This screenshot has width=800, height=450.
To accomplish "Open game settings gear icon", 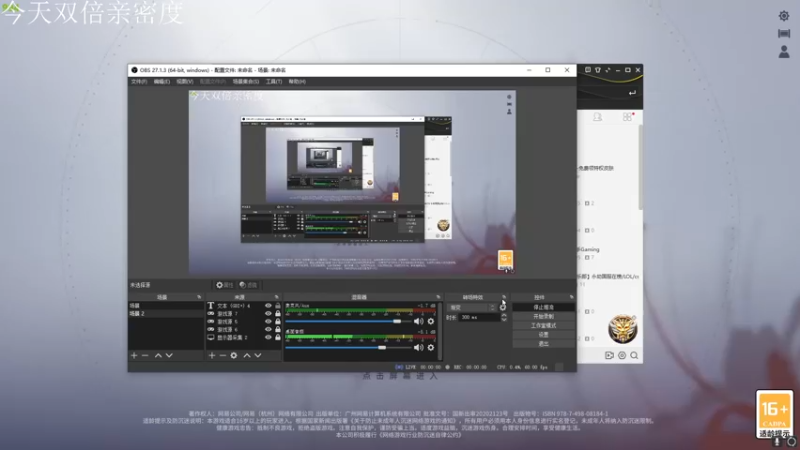I will [784, 16].
